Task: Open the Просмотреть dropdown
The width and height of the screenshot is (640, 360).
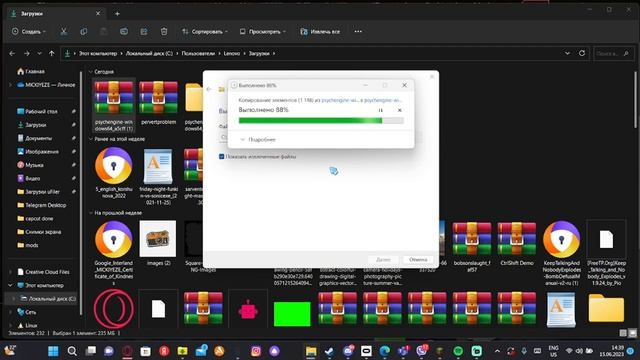Action: pos(263,31)
